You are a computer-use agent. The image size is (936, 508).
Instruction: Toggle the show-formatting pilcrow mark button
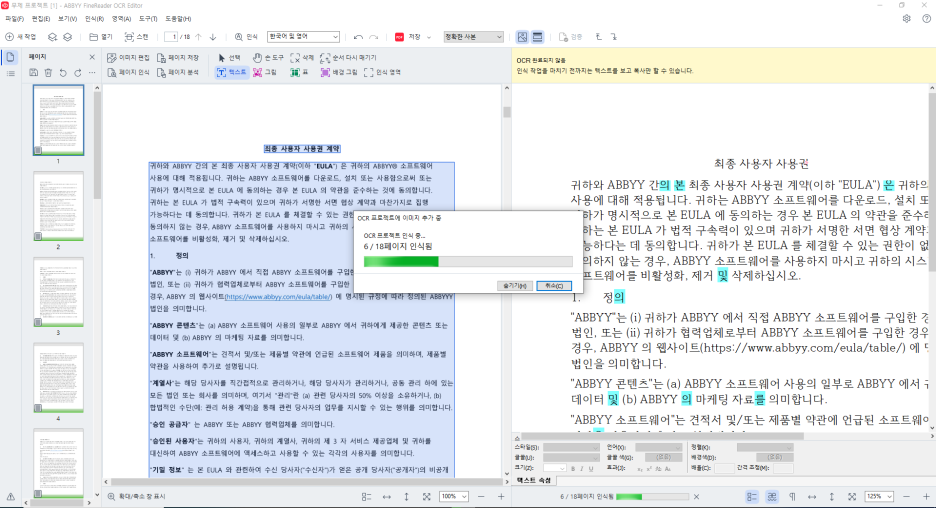pyautogui.click(x=792, y=497)
